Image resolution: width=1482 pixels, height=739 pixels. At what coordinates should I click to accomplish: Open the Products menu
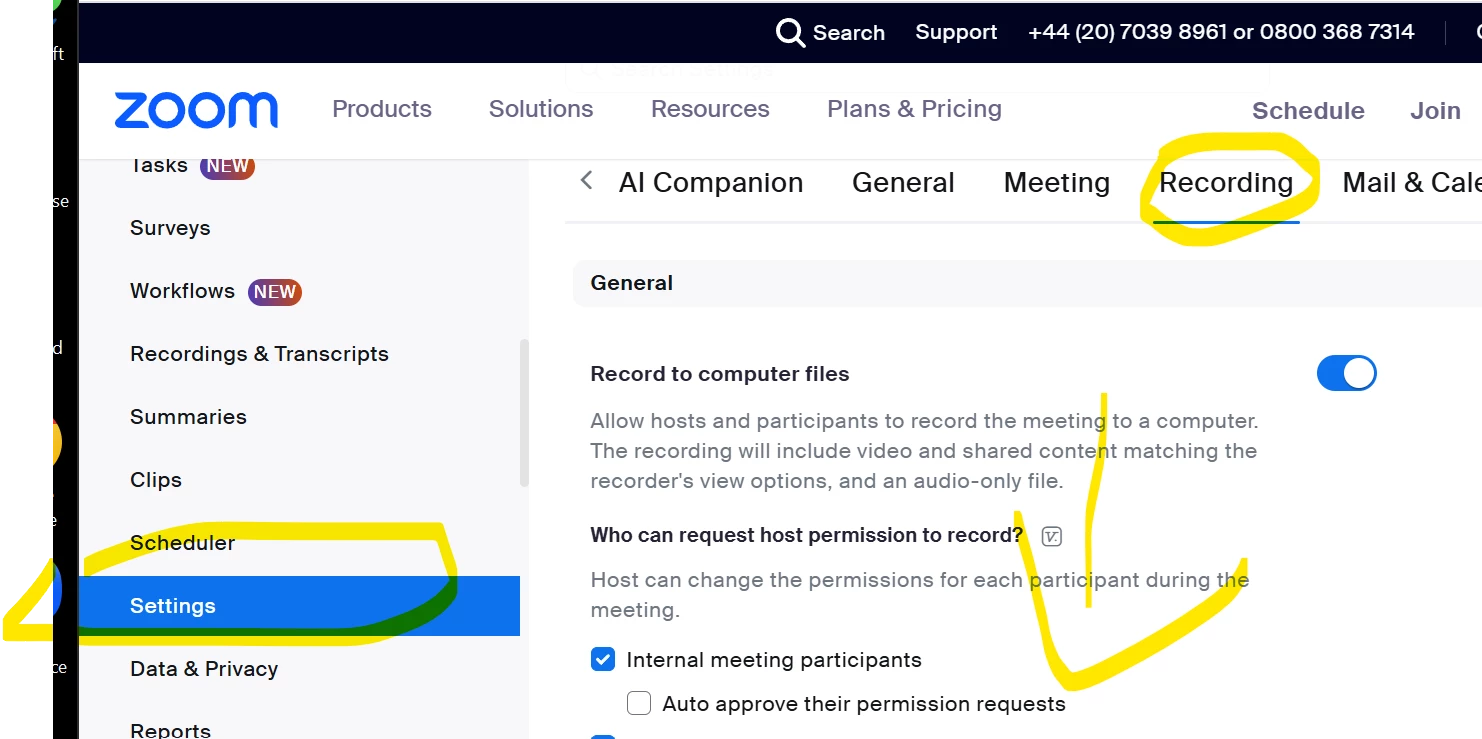[x=382, y=109]
